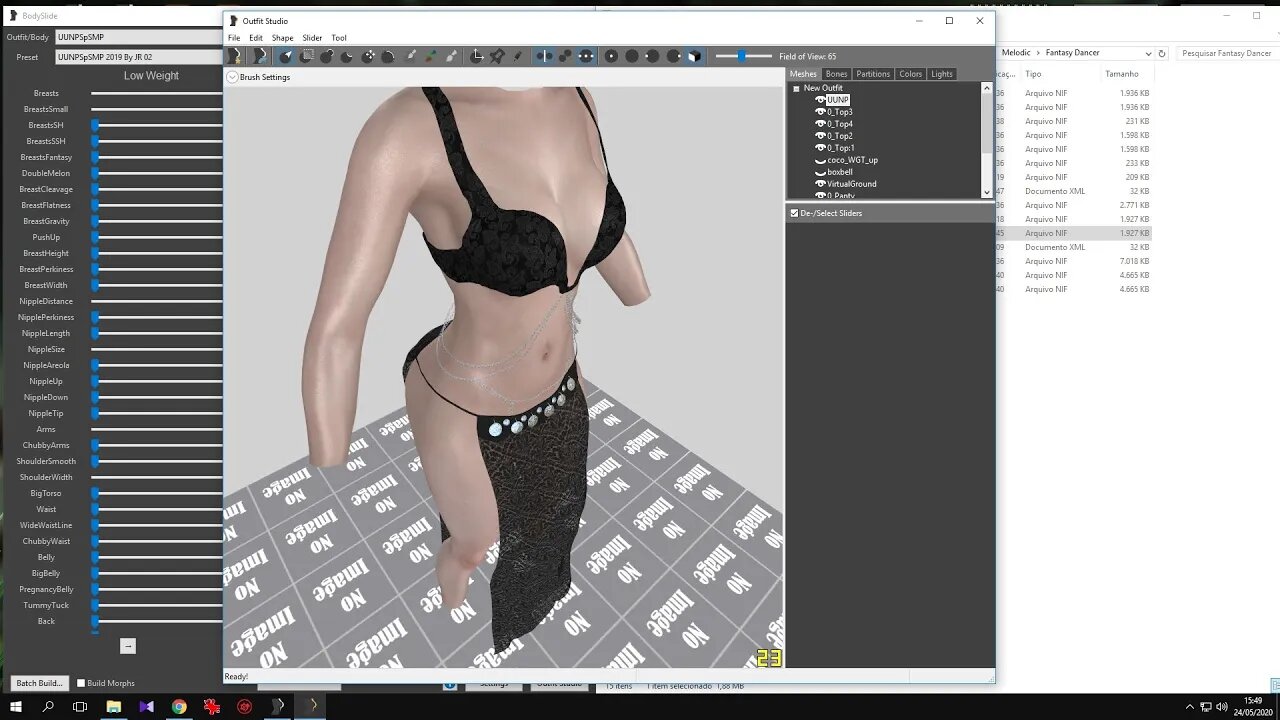
Task: Switch to the Partitions tab
Action: coord(873,74)
